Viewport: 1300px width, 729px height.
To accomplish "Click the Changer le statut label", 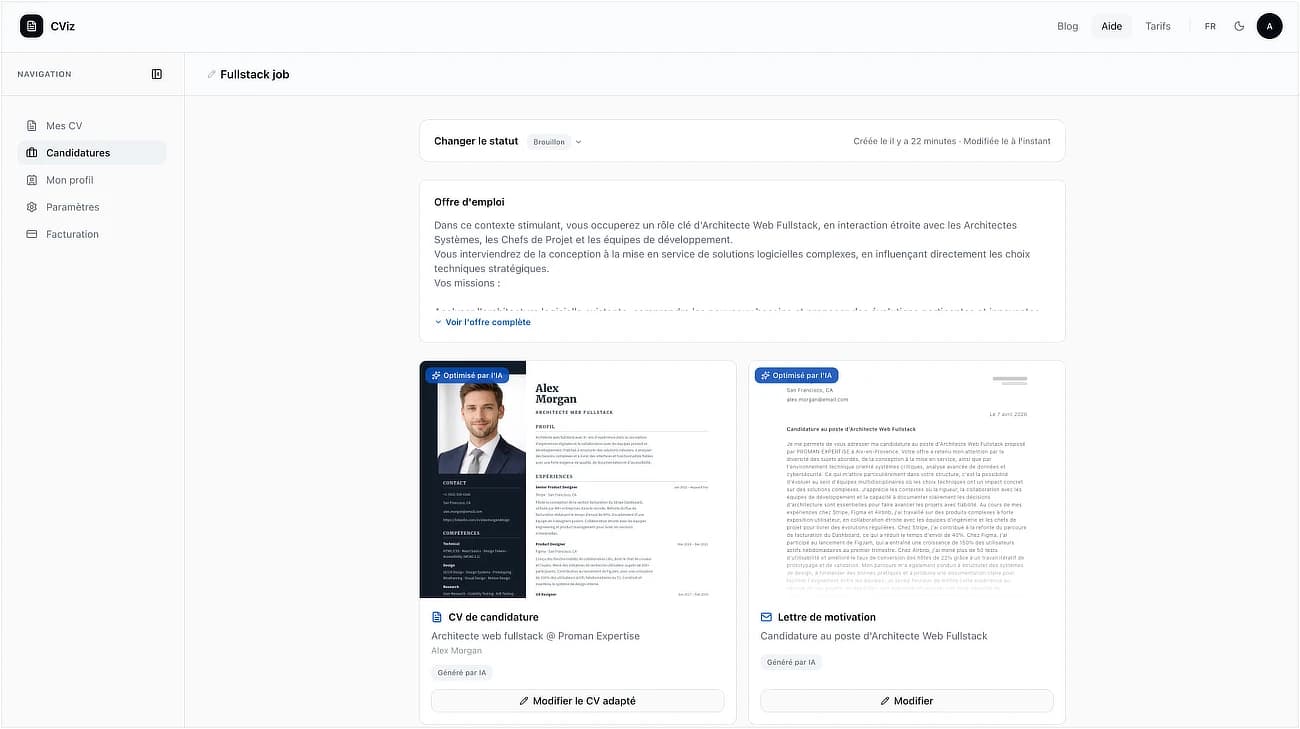I will point(476,141).
